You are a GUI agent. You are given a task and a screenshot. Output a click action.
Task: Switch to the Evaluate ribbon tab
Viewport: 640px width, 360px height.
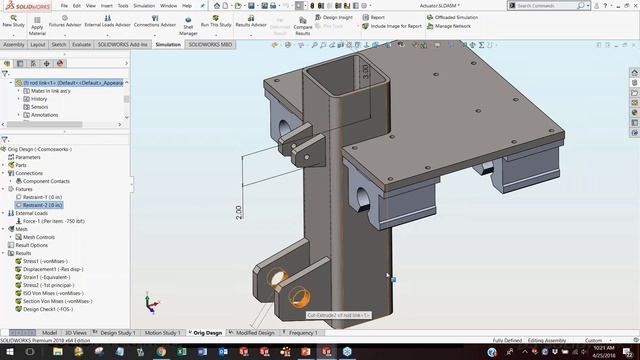point(81,44)
